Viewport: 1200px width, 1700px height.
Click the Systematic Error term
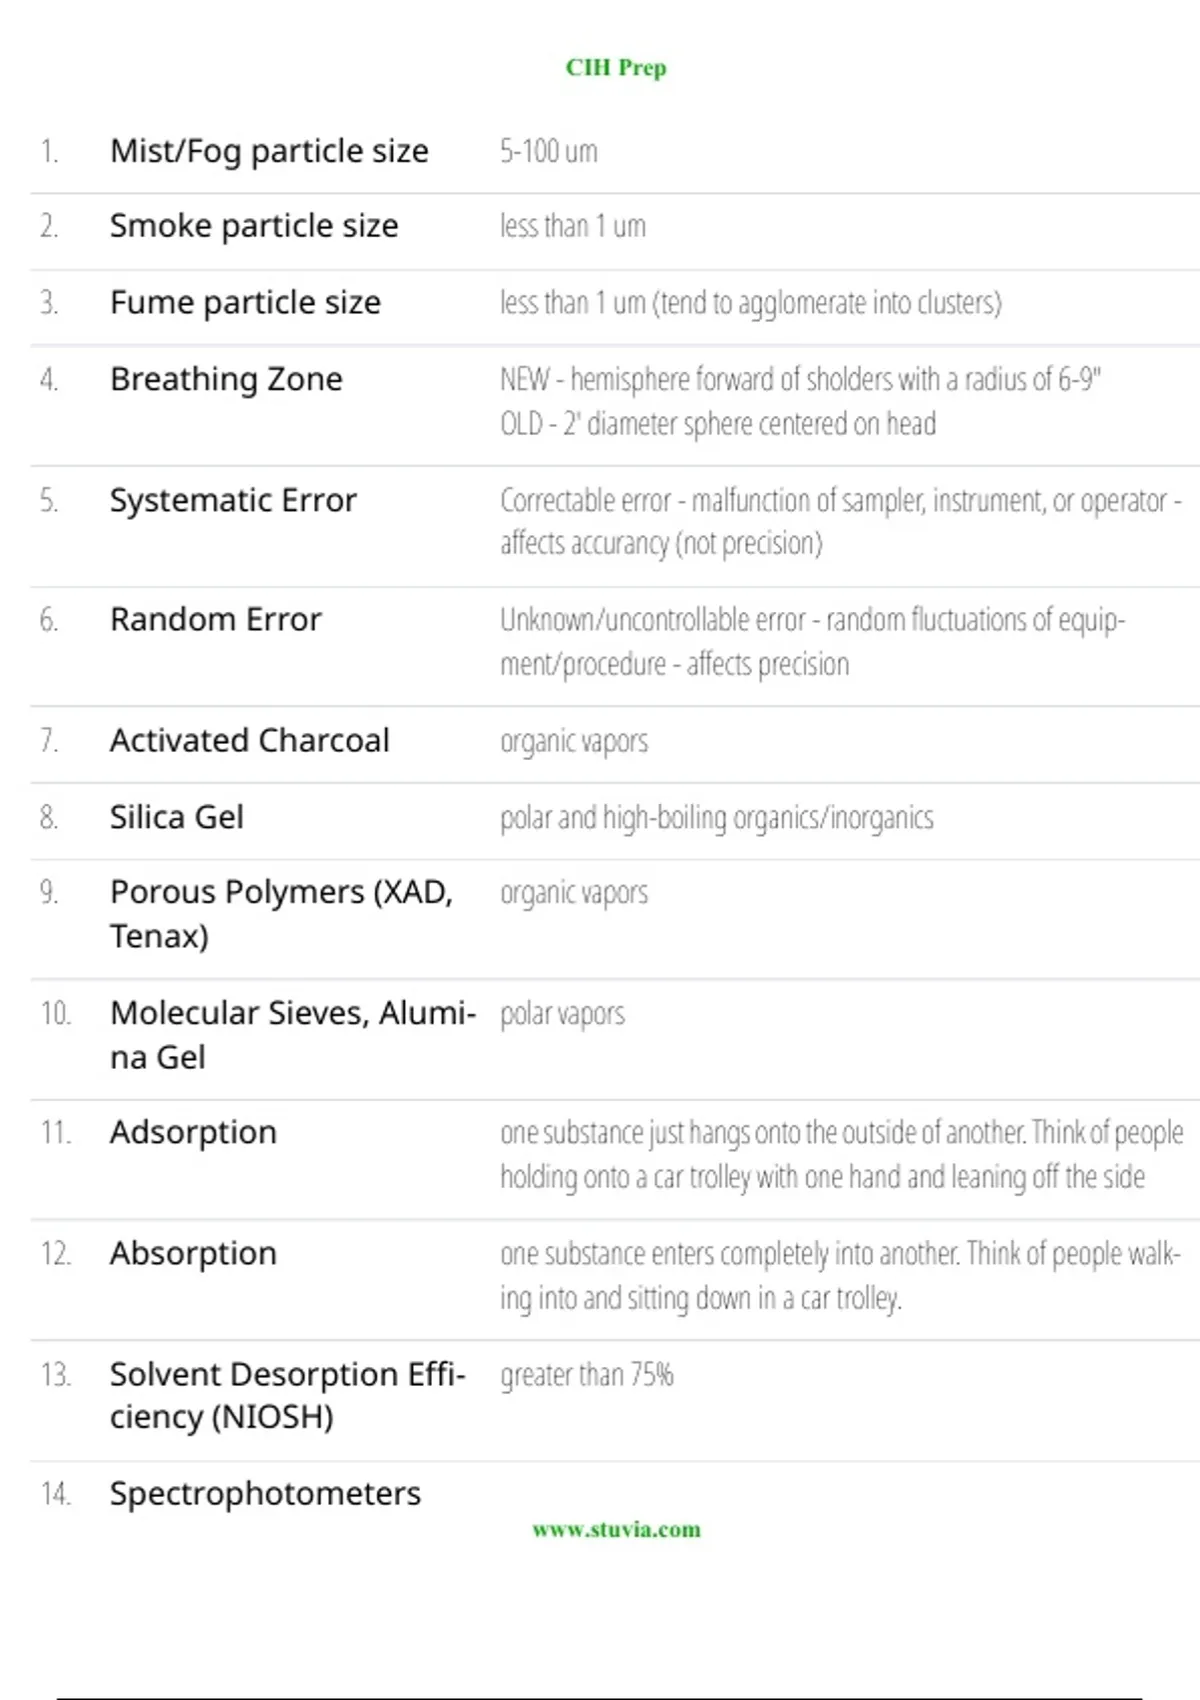[233, 500]
